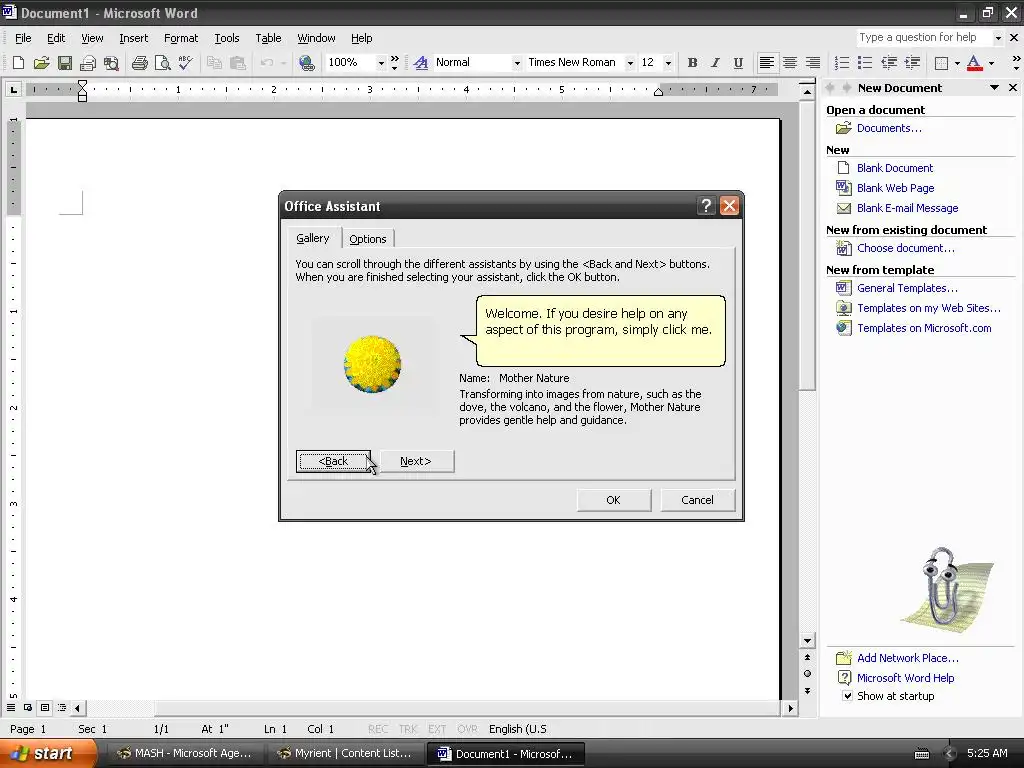Switch to MASH - Microsoft Agent taskbar item
This screenshot has width=1024, height=768.
(184, 754)
